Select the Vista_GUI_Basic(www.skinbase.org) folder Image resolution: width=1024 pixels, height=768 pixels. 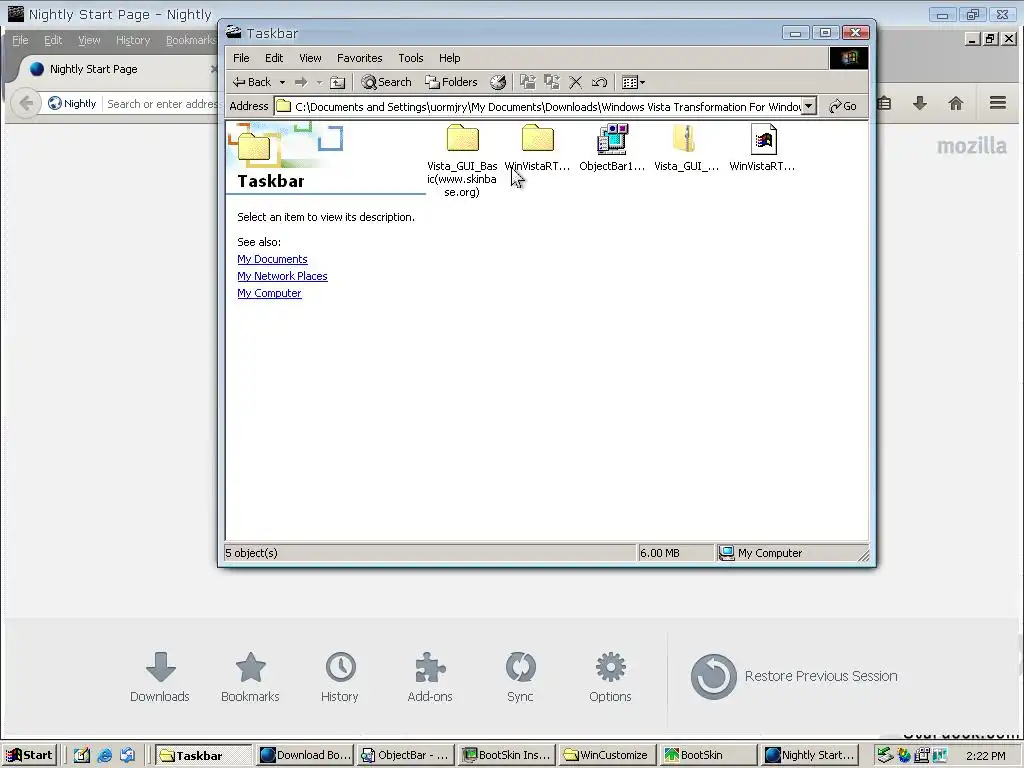click(462, 160)
